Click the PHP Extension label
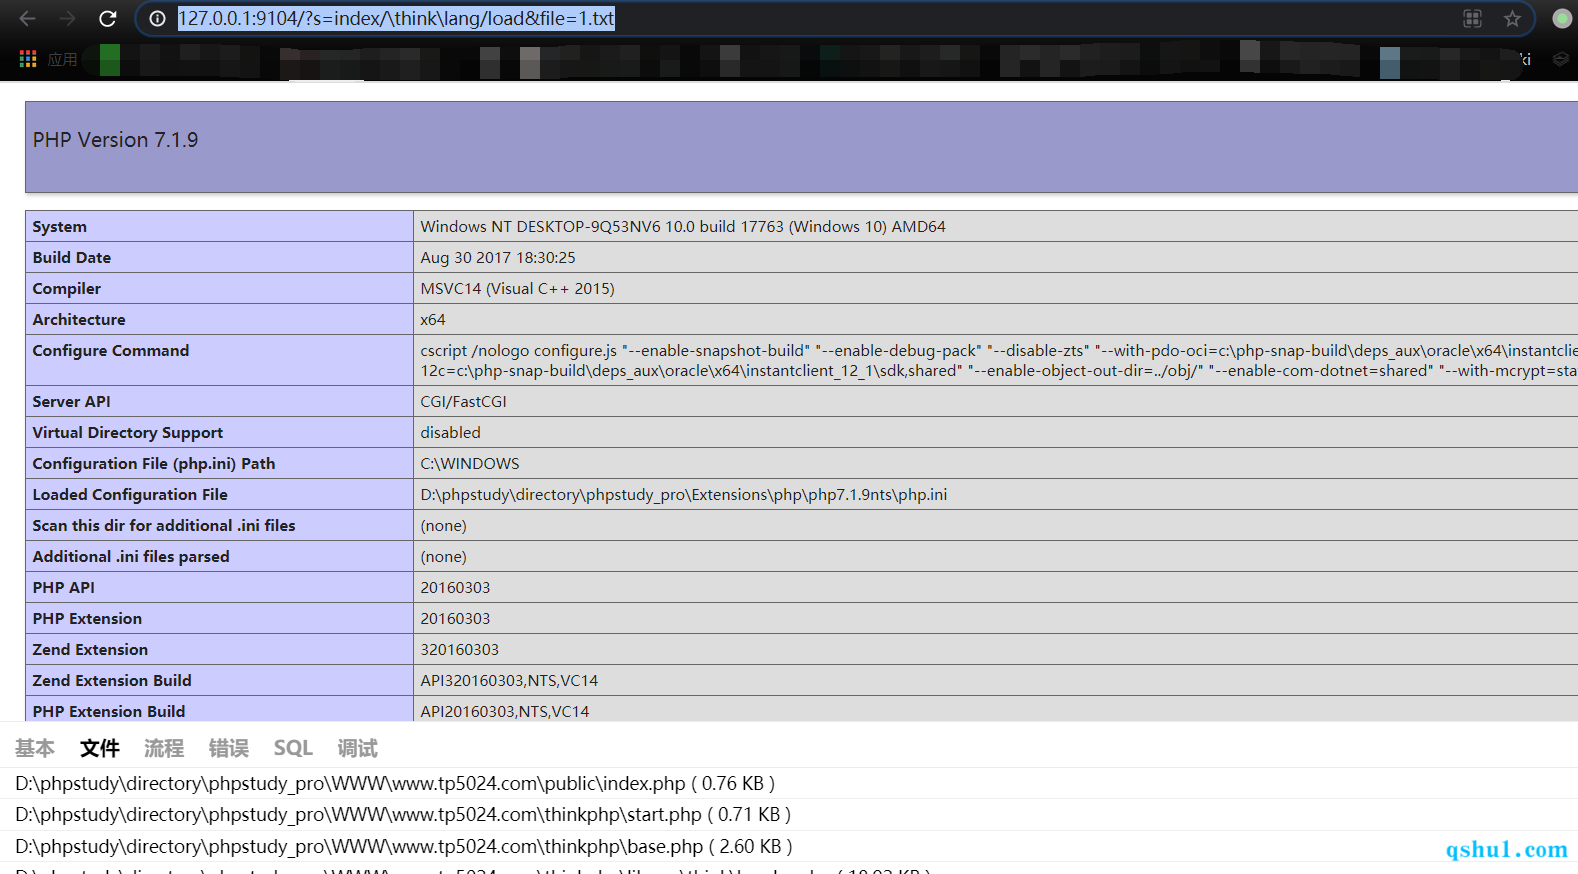Viewport: 1578px width, 874px height. [87, 619]
